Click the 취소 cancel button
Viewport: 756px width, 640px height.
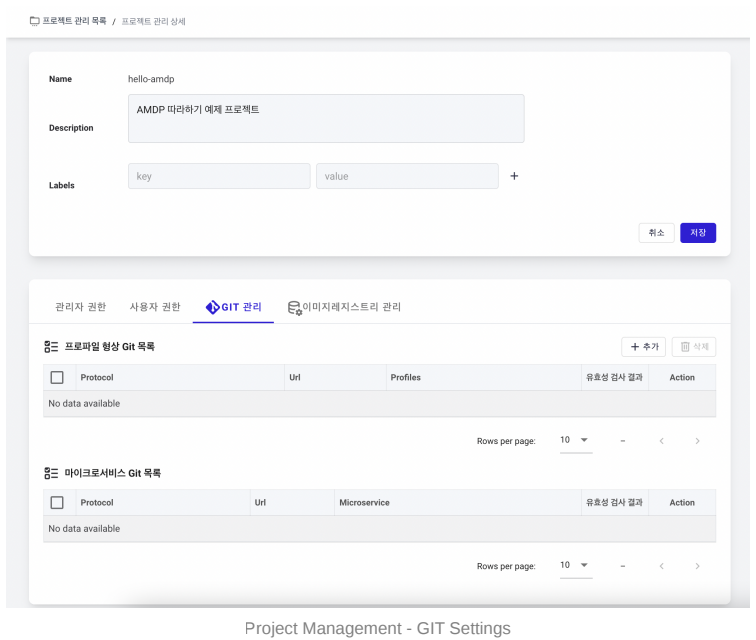pyautogui.click(x=656, y=233)
